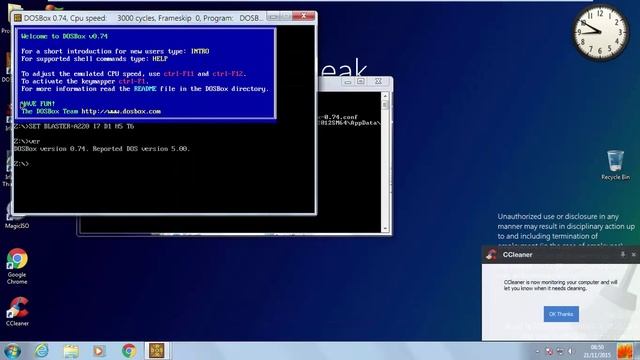Open Google Chrome desktop shortcut
This screenshot has height=360, width=640.
[17, 266]
